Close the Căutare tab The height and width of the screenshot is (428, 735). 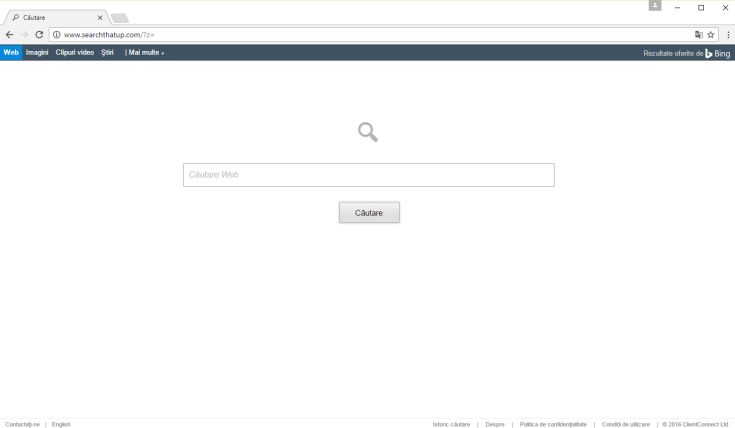click(100, 17)
